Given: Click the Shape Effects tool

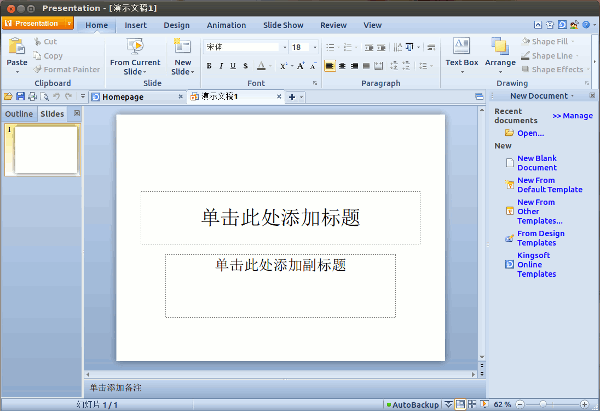Looking at the screenshot, I should [553, 69].
